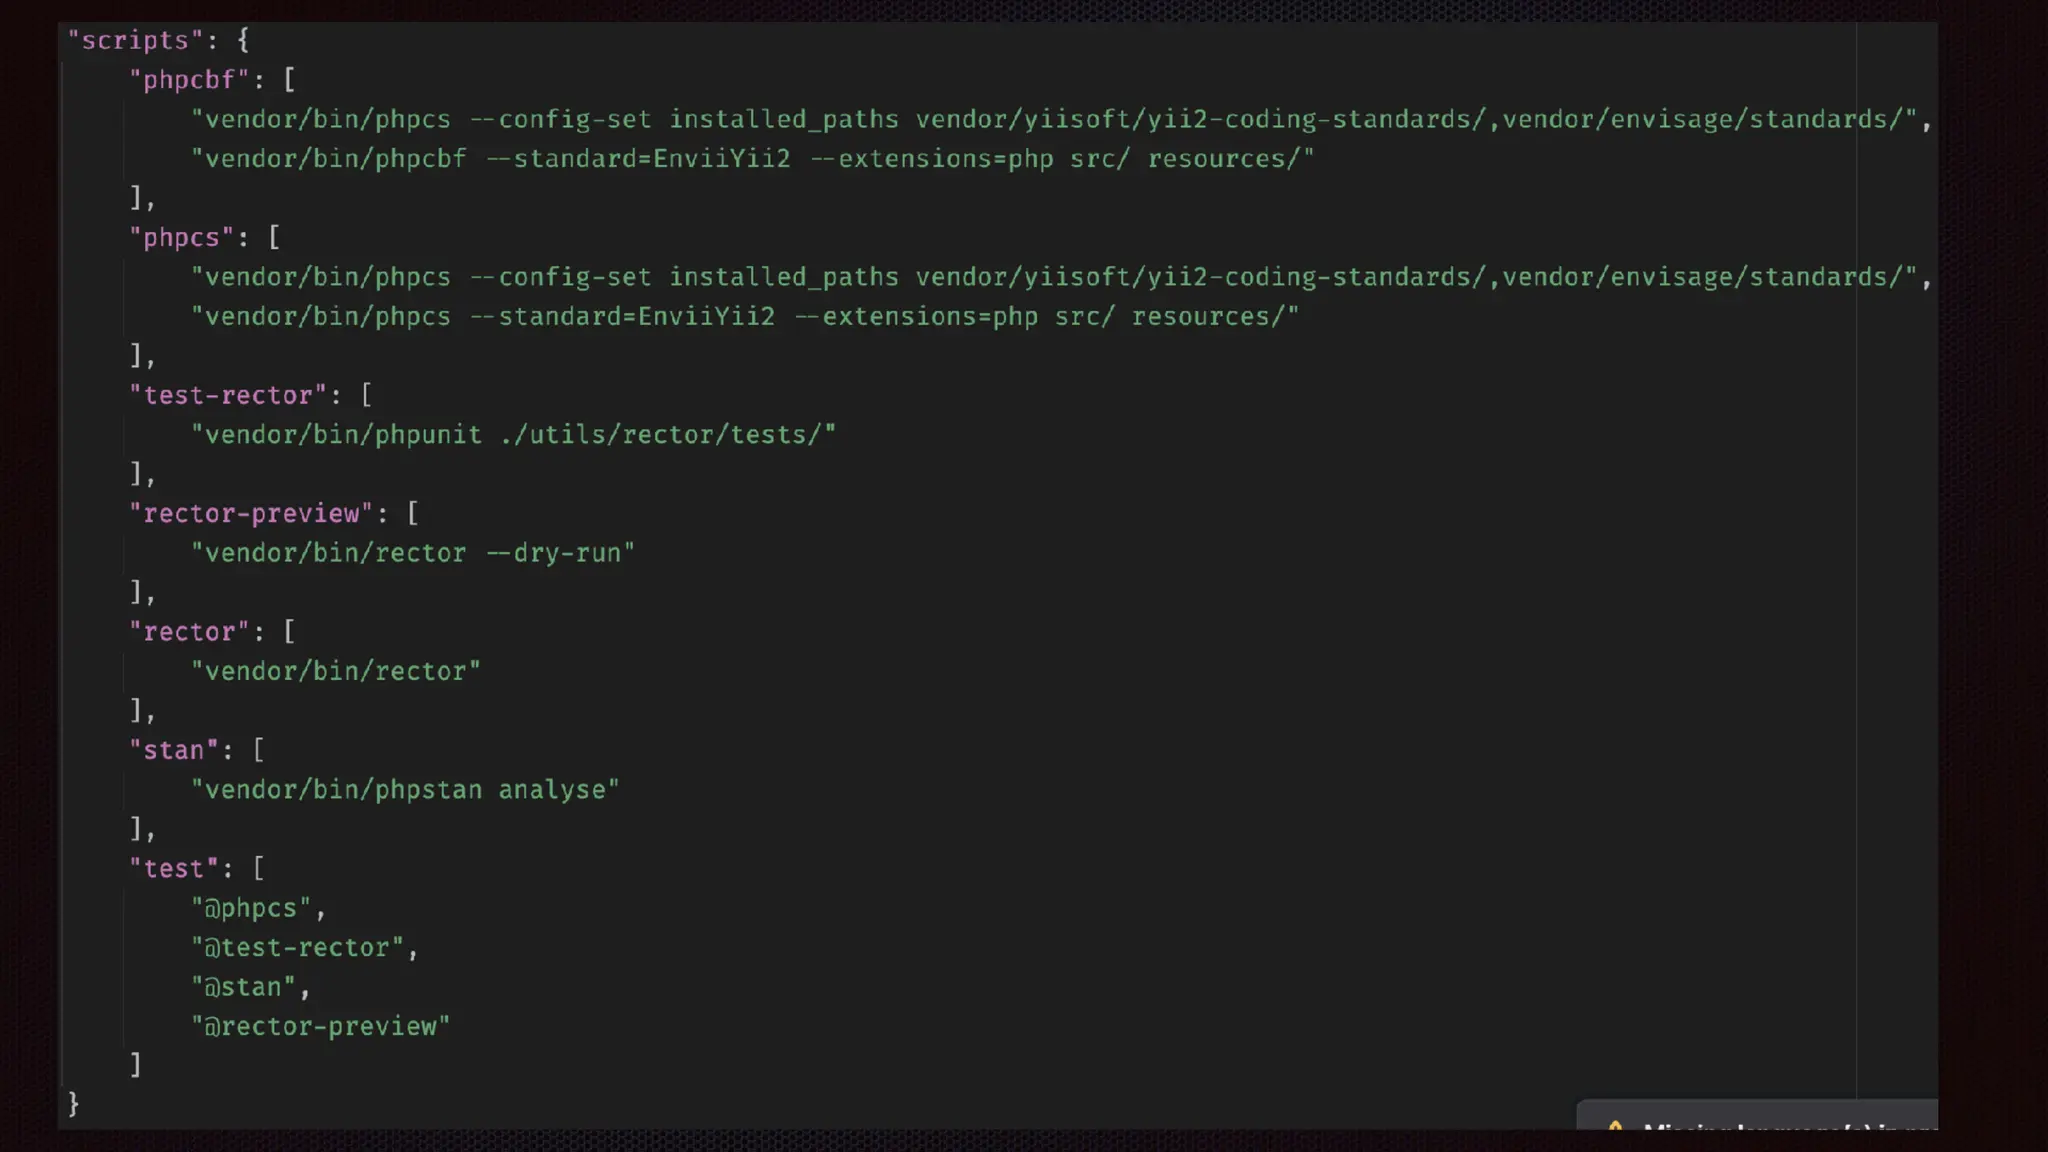Click the phpcbf --standard=EnviiYii2 command line
This screenshot has height=1152, width=2048.
pyautogui.click(x=752, y=159)
